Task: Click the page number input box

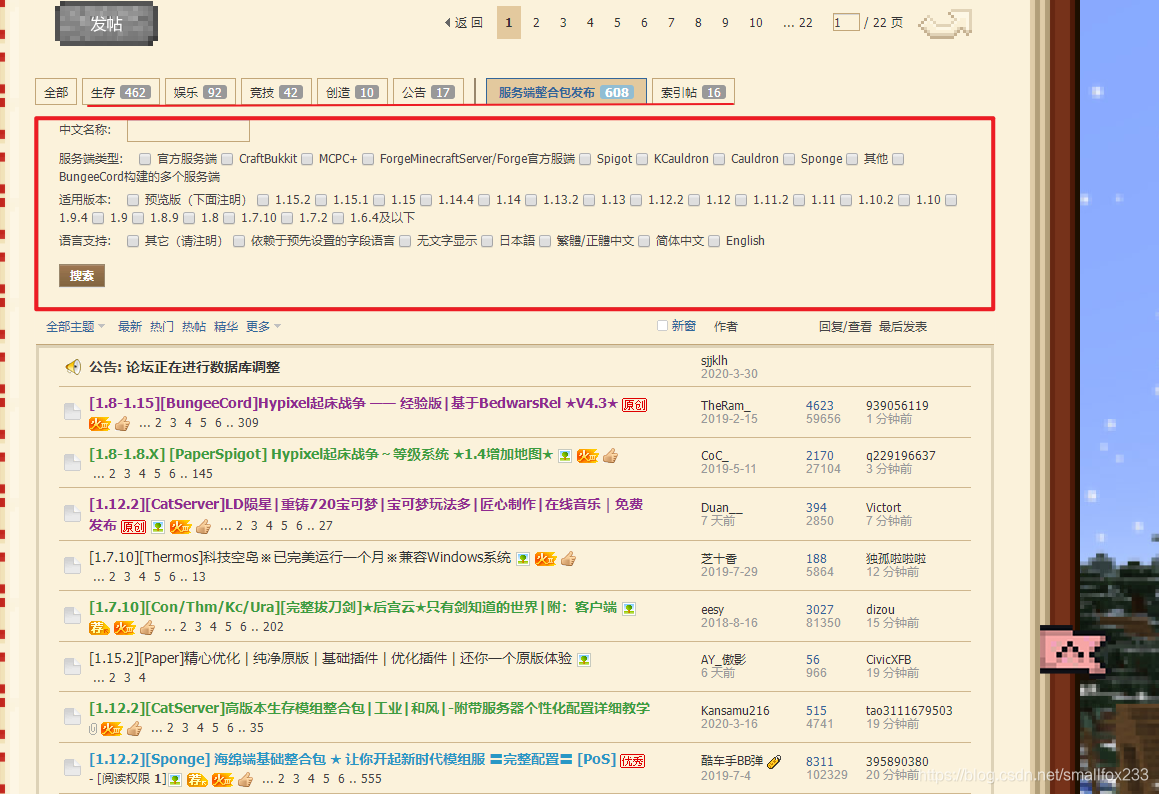Action: click(x=846, y=23)
